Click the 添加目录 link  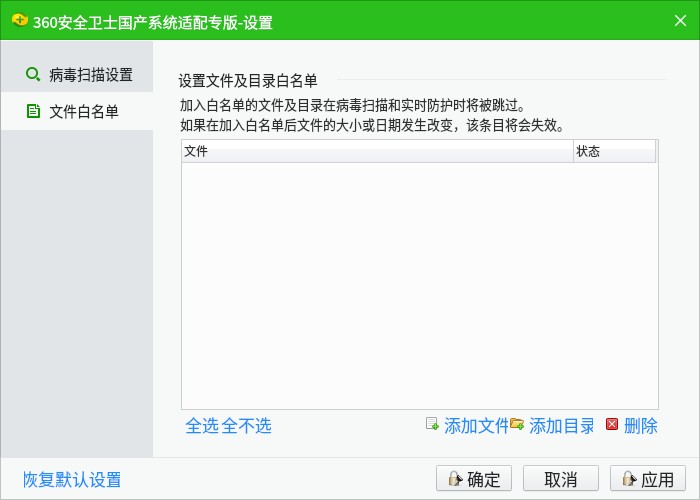pyautogui.click(x=562, y=426)
